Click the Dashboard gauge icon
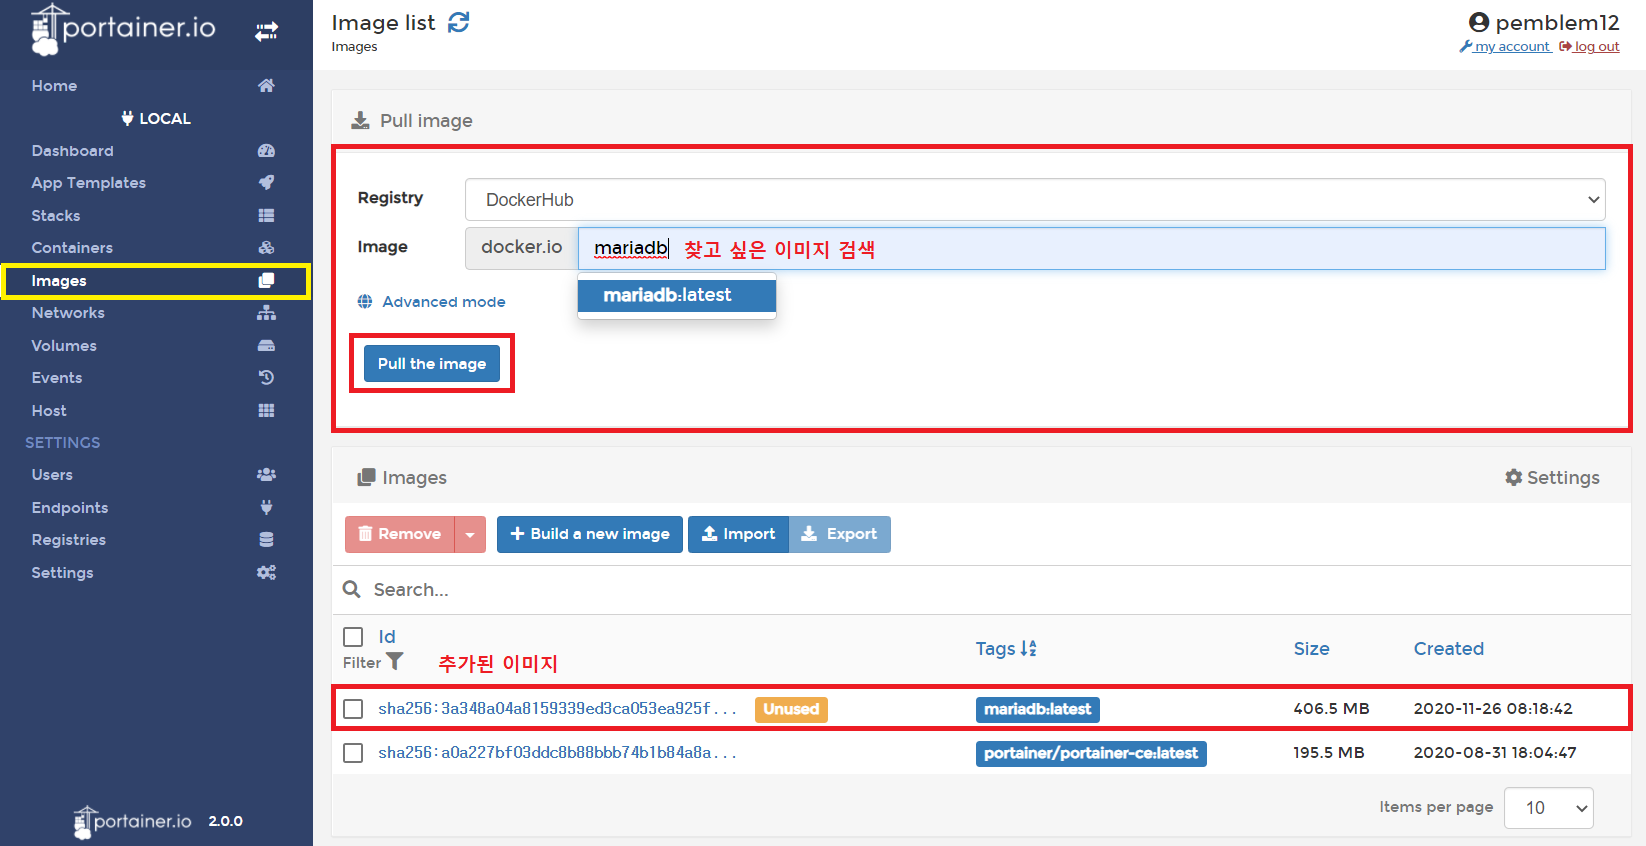Viewport: 1646px width, 846px height. pos(266,150)
